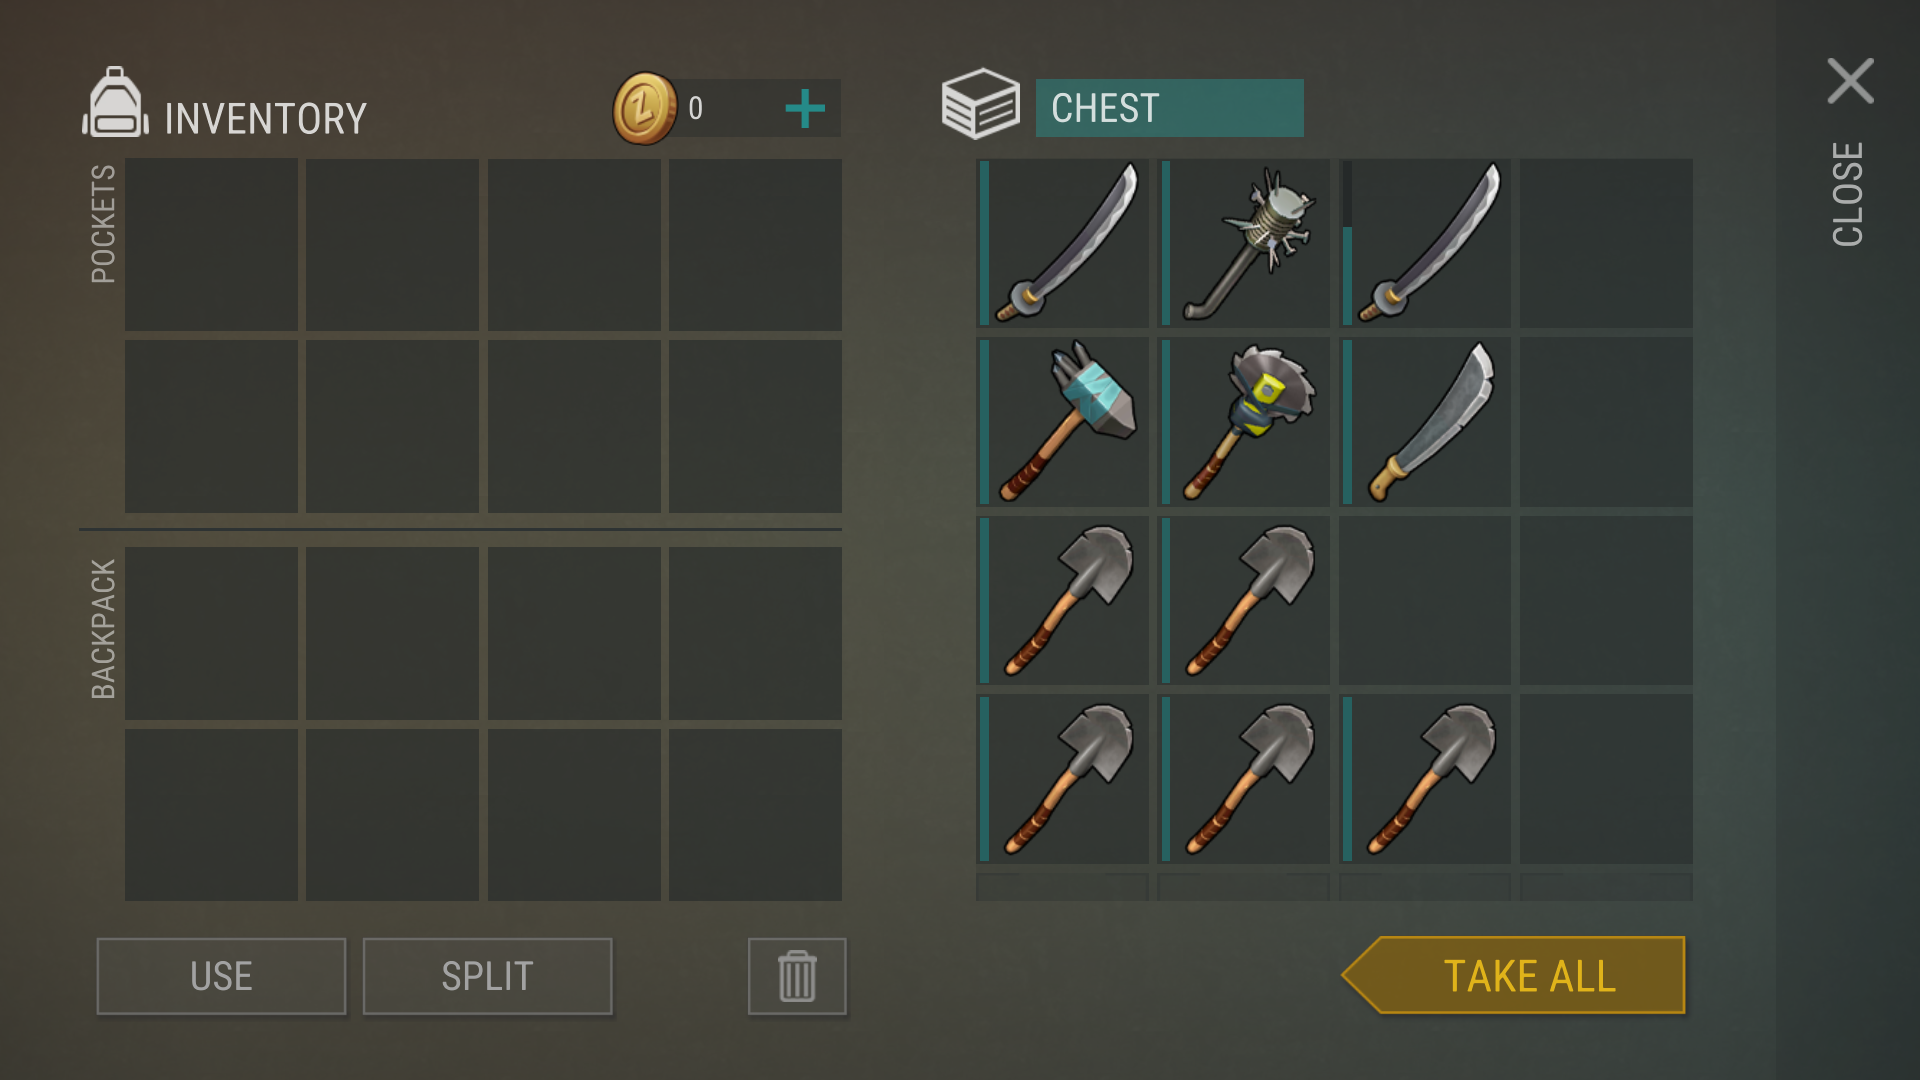
Task: Click the inventory backpack icon
Action: click(115, 102)
